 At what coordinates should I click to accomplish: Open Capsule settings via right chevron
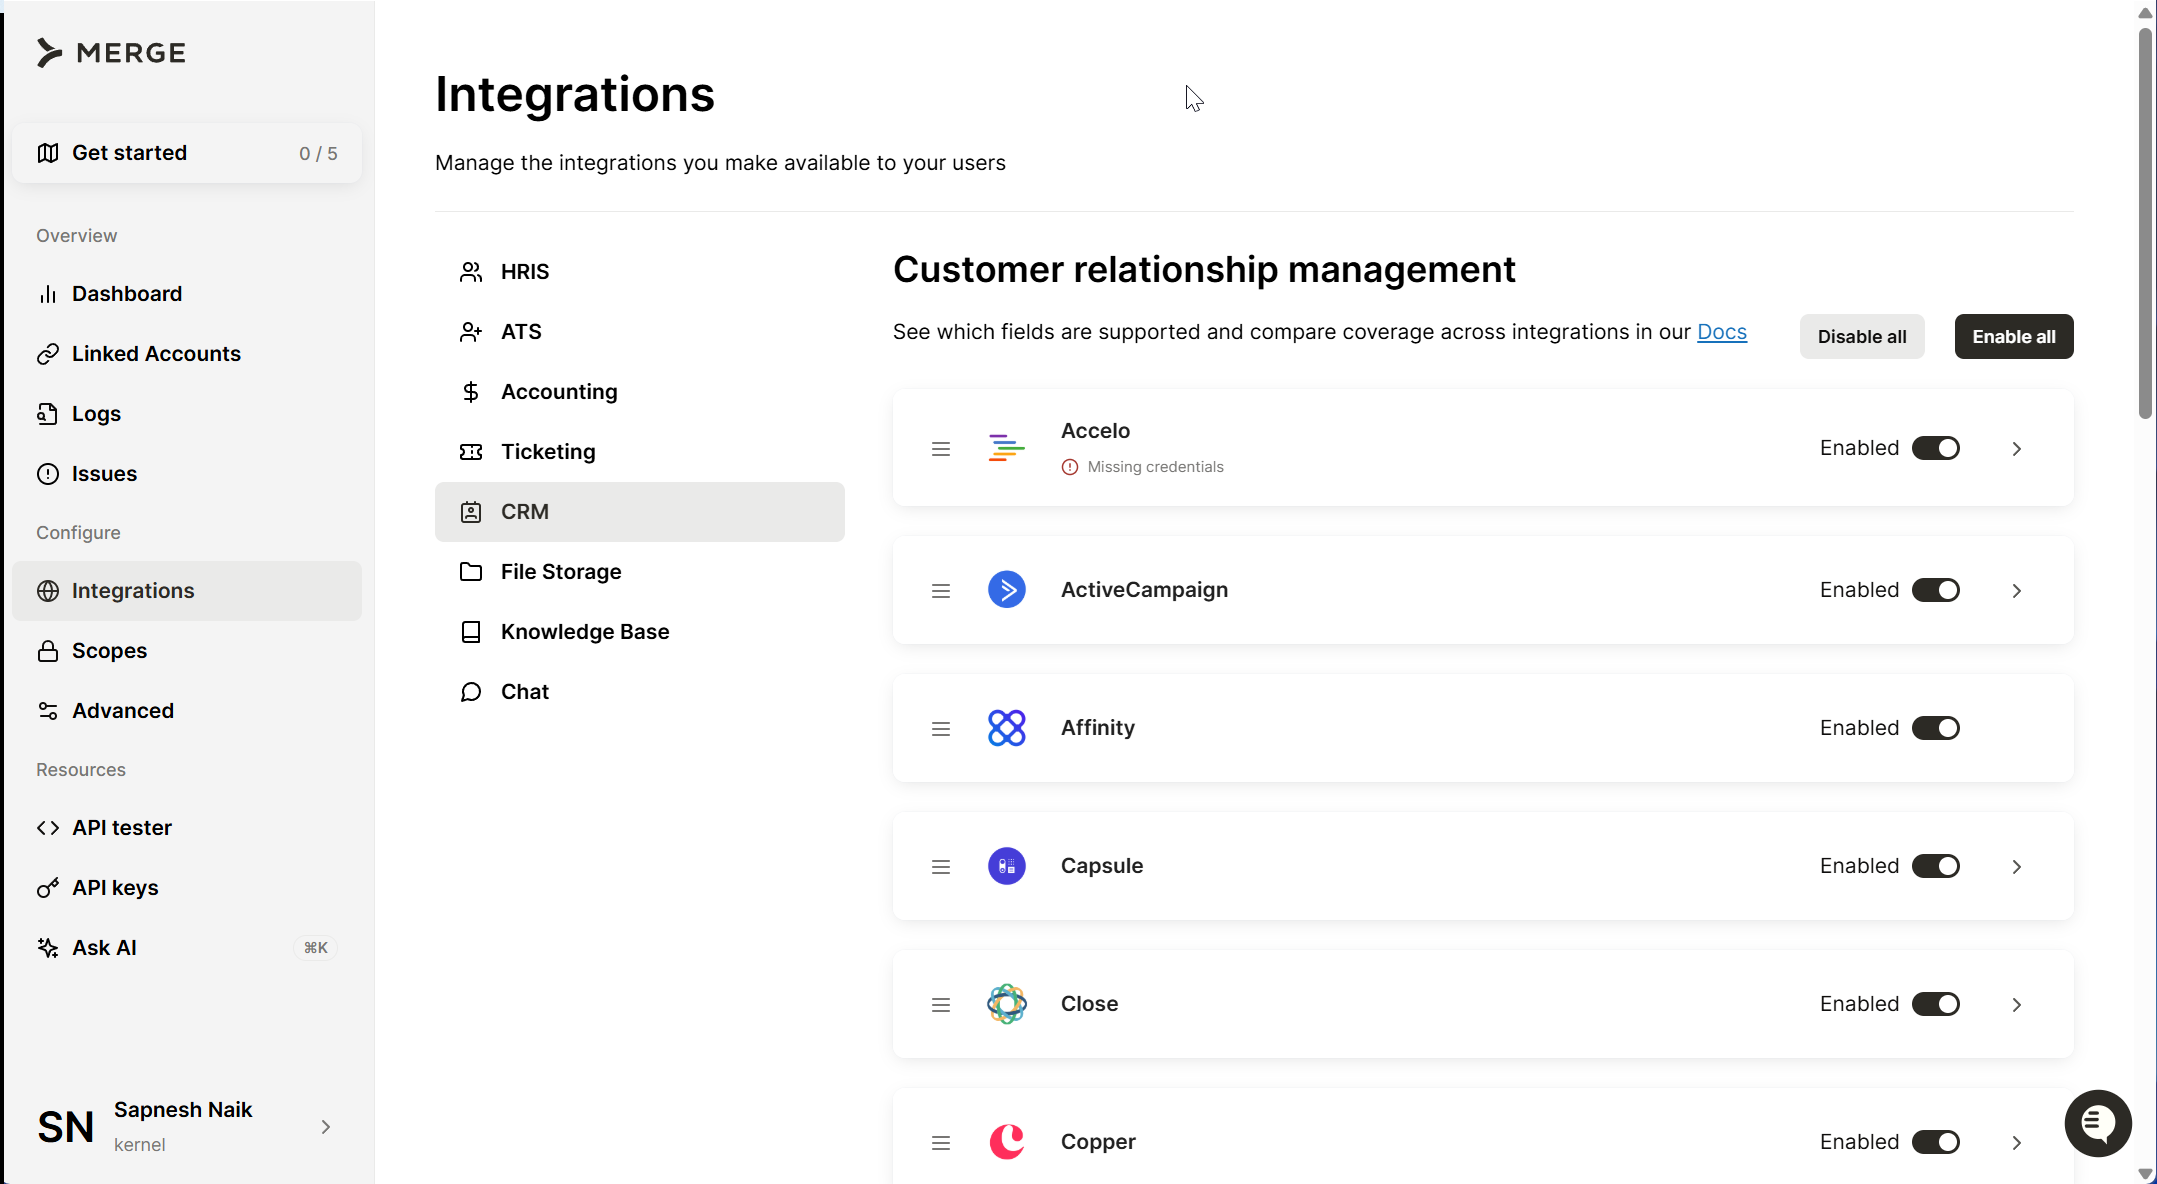coord(2016,867)
